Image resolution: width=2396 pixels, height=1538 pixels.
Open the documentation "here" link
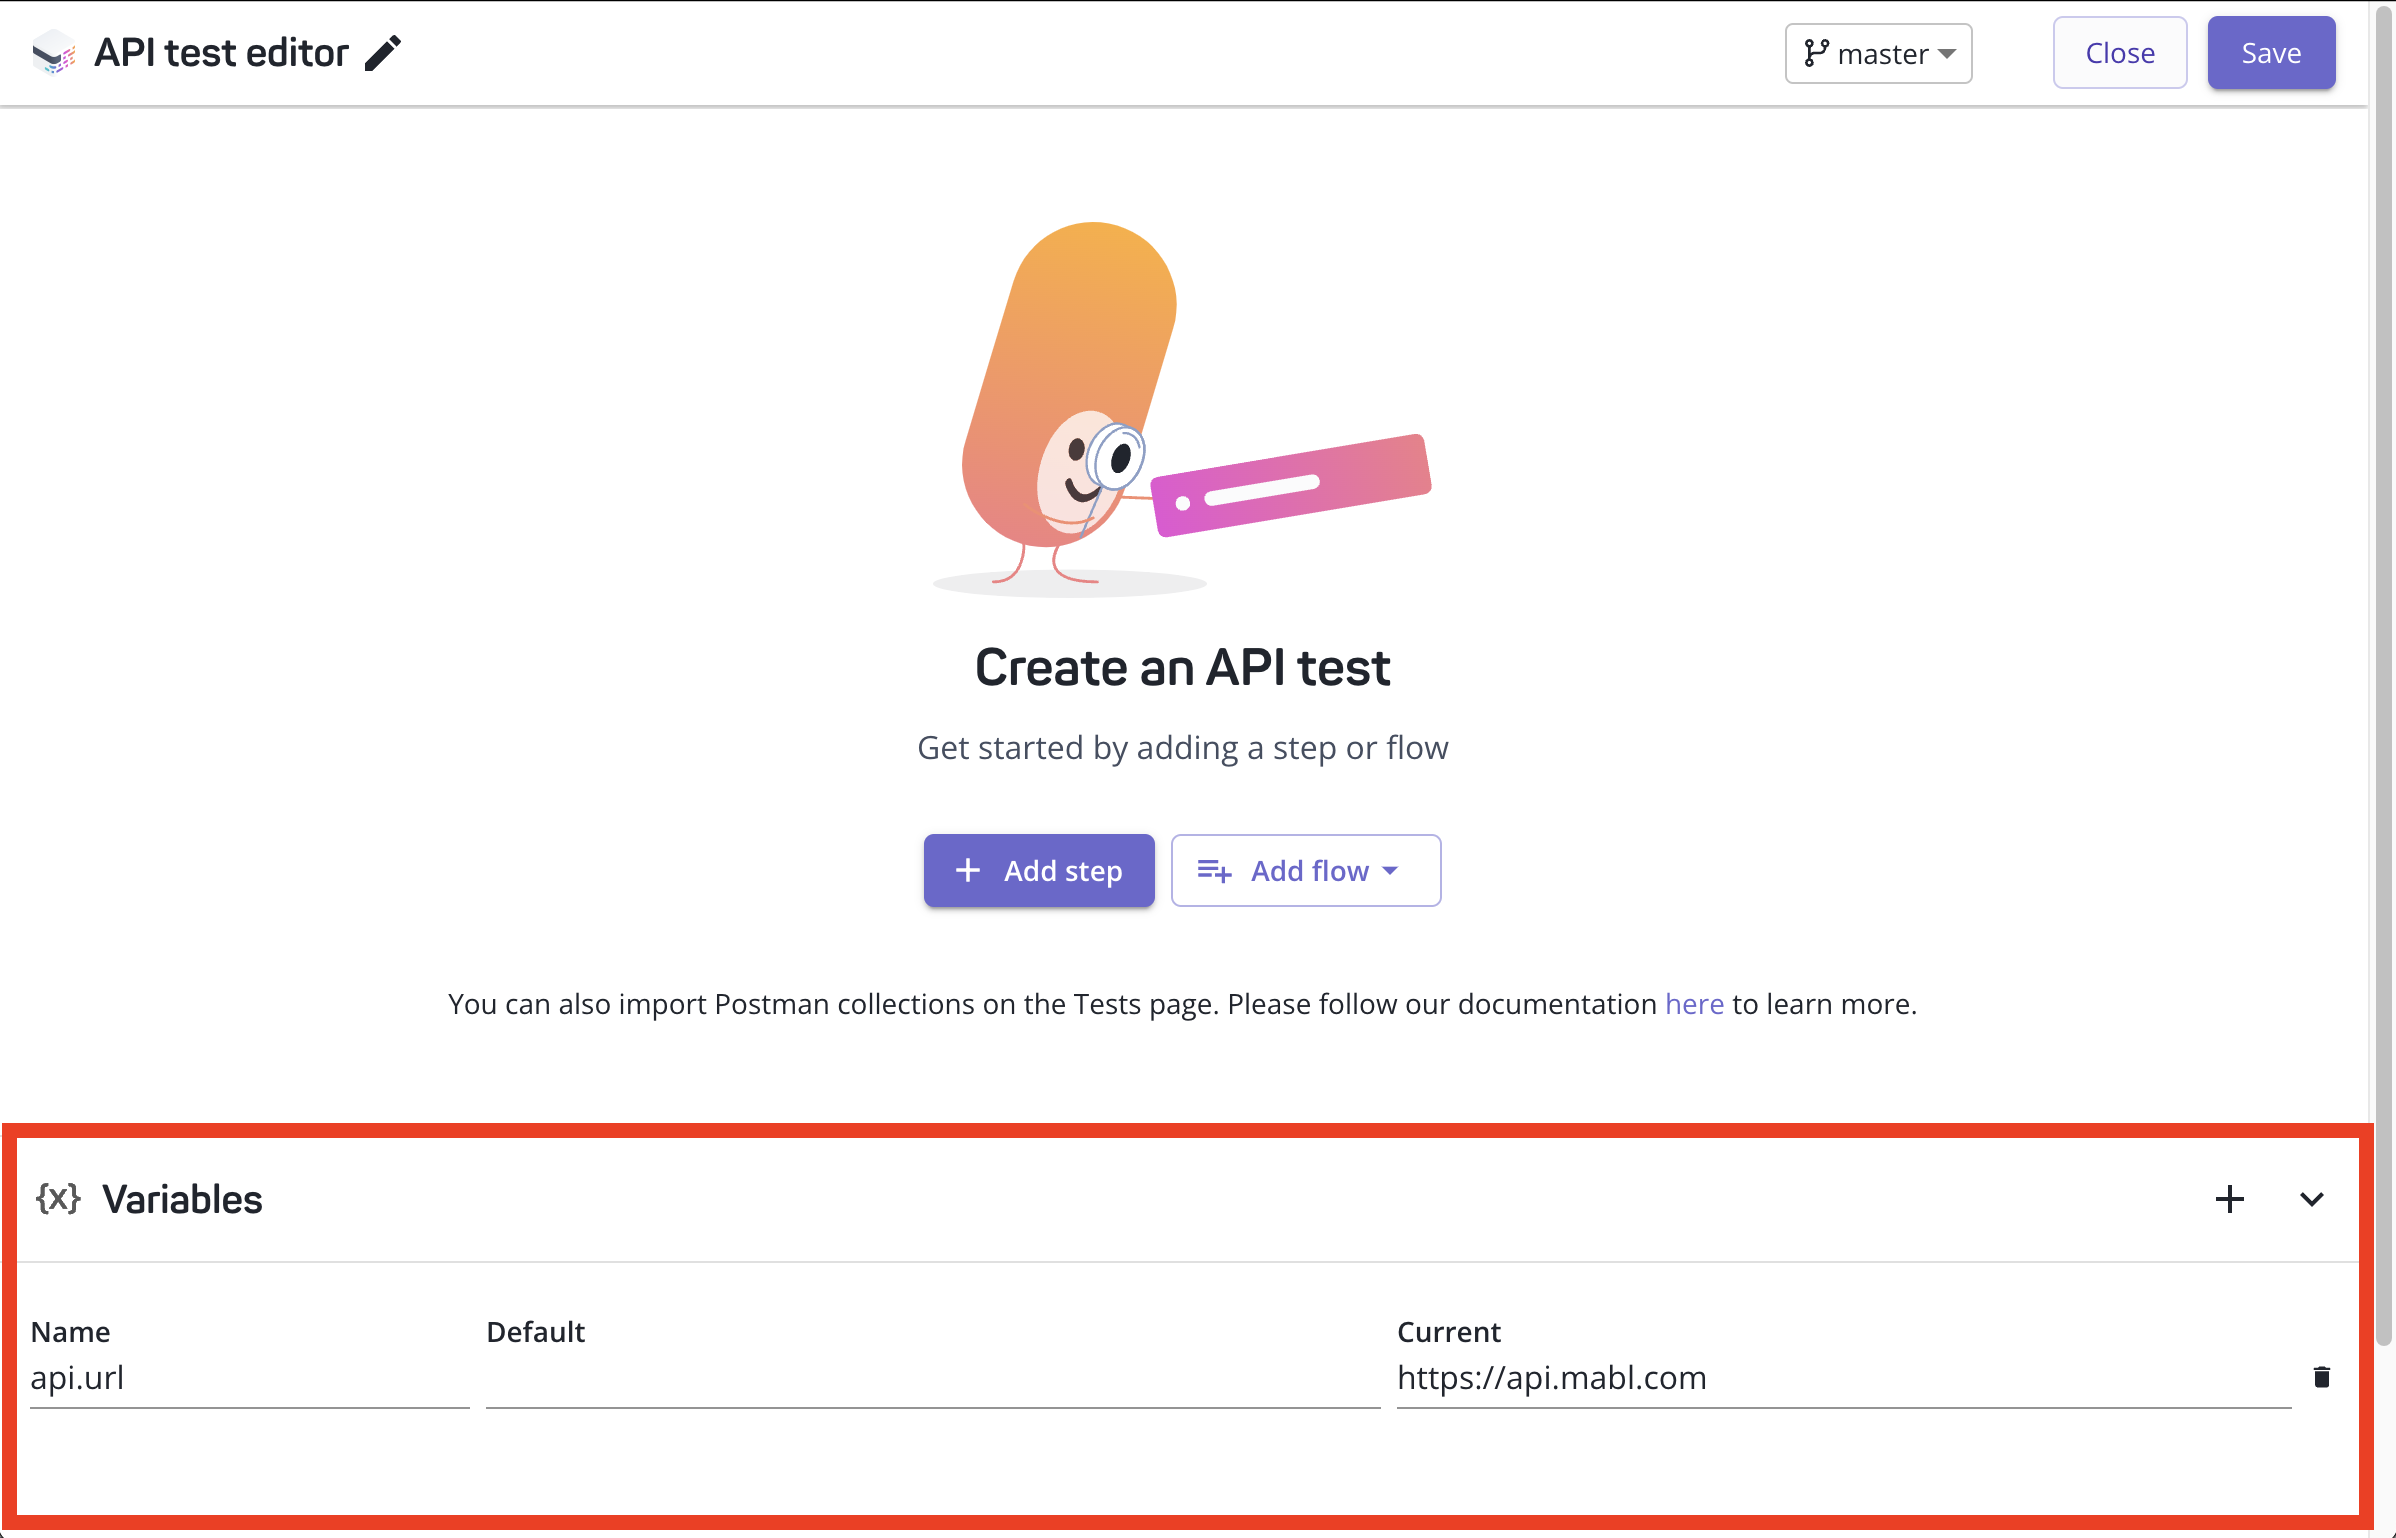pyautogui.click(x=1693, y=1003)
